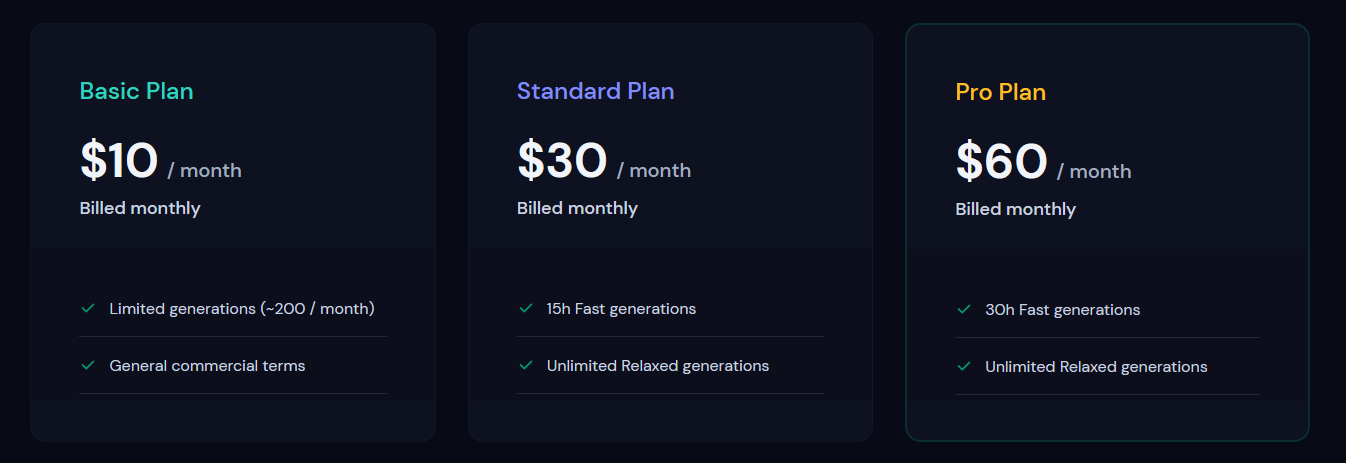The width and height of the screenshot is (1346, 463).
Task: Click Limited generations (~200 / month) text
Action: [x=242, y=308]
